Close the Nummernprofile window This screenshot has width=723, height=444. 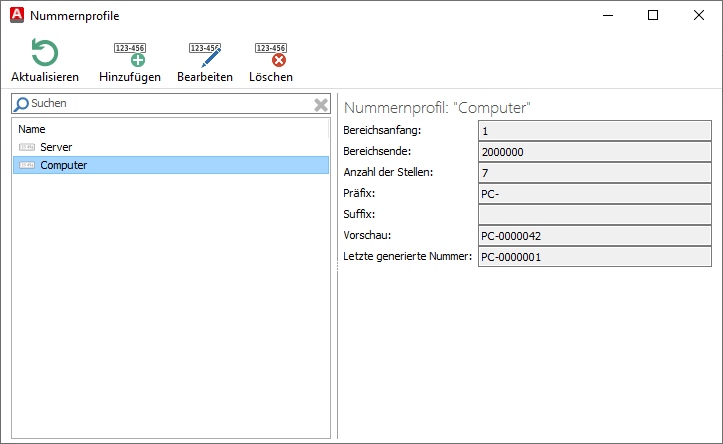pyautogui.click(x=699, y=15)
